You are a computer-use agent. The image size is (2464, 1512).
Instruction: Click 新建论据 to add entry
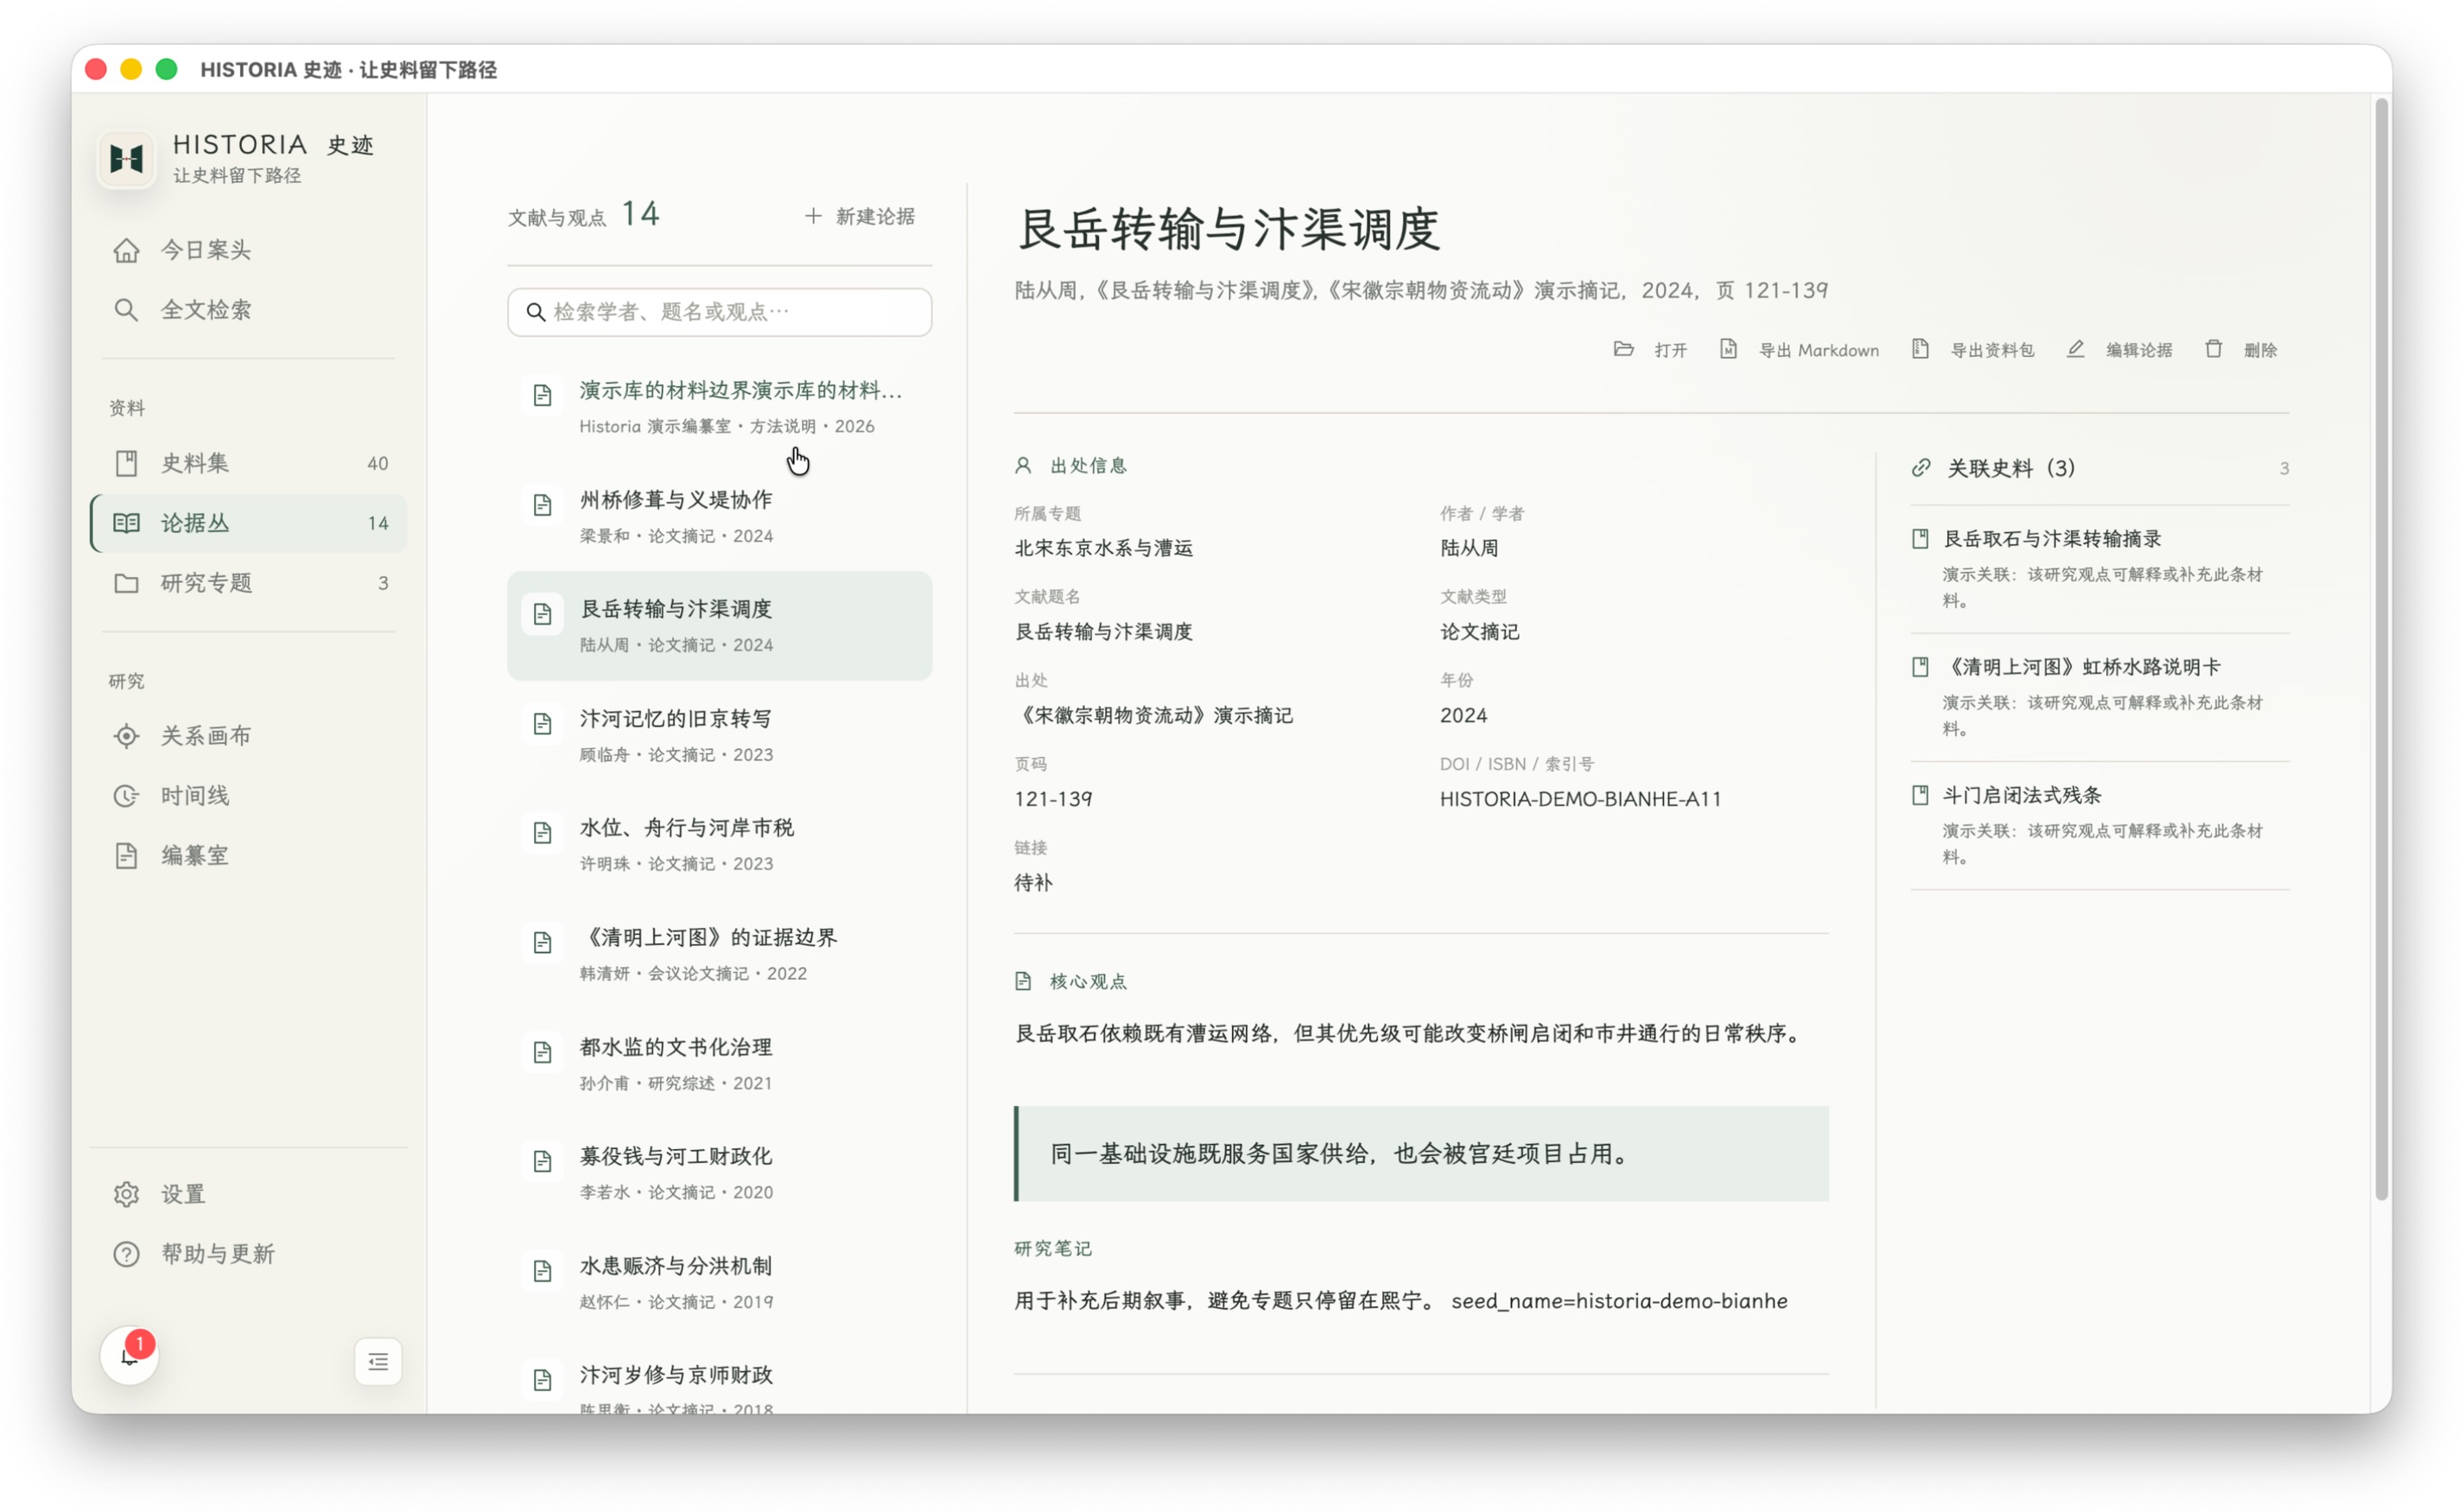coord(860,216)
